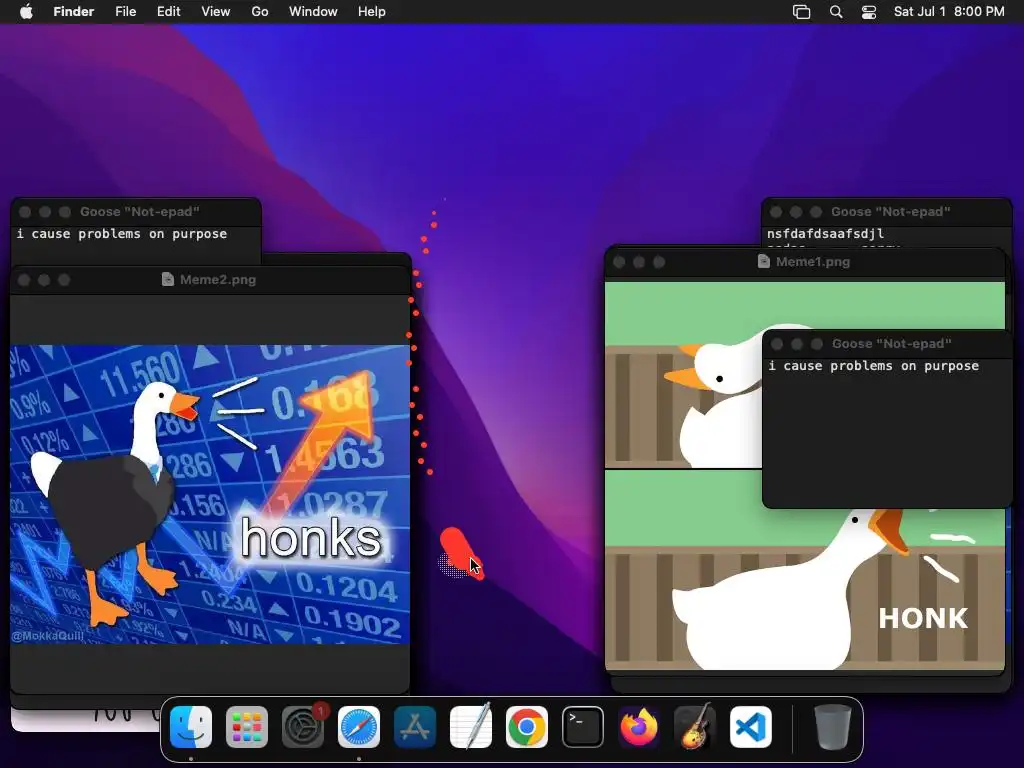Zoom the Meme2.png window
This screenshot has height=768, width=1024.
pyautogui.click(x=64, y=280)
